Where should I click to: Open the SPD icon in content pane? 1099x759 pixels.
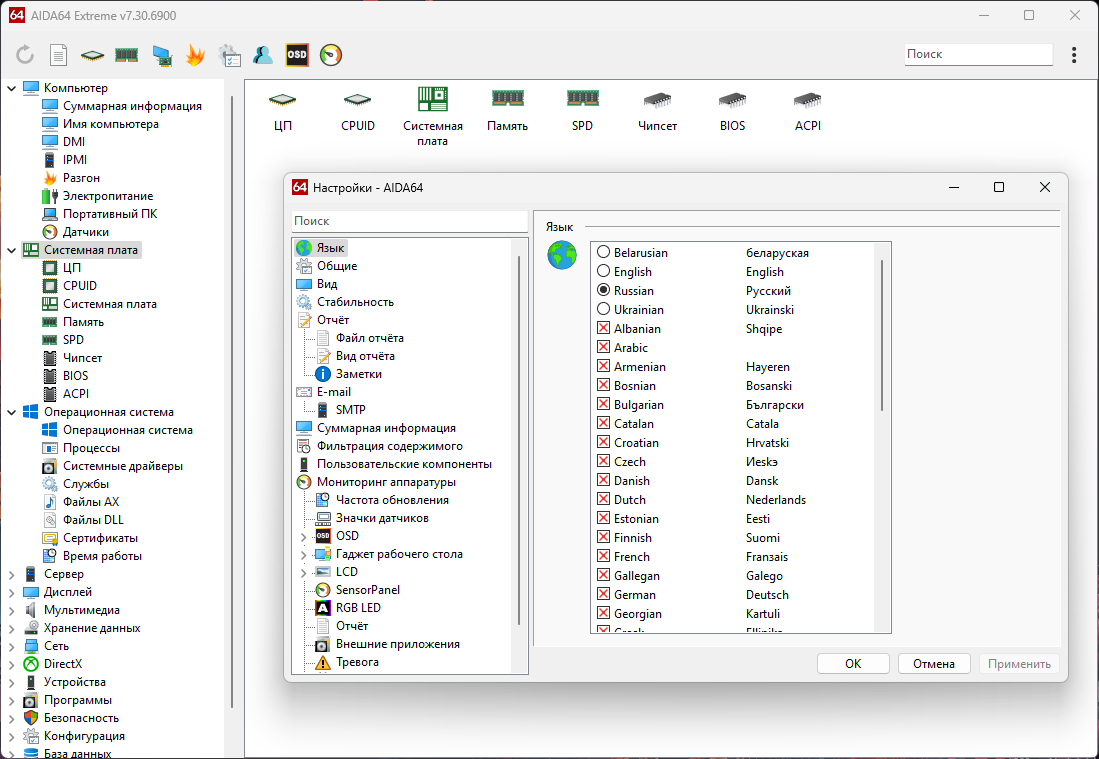tap(582, 110)
